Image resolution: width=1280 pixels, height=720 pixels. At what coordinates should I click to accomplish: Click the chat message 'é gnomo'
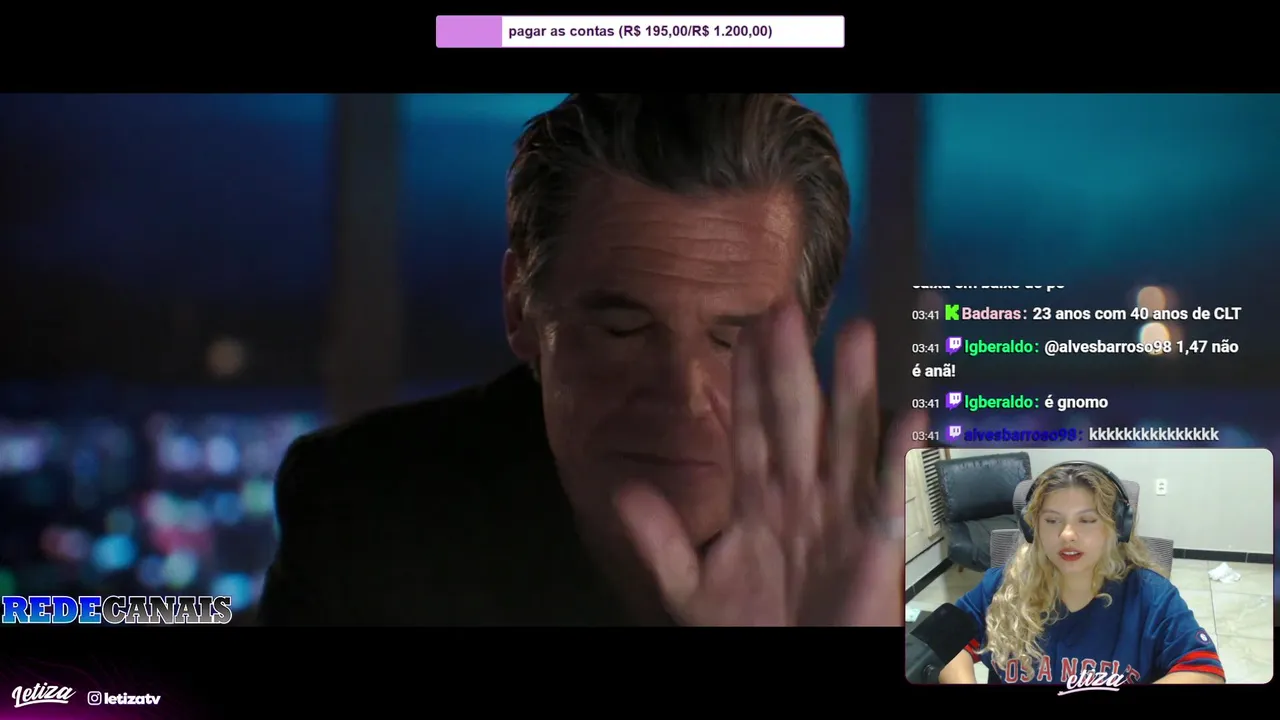pyautogui.click(x=1076, y=402)
